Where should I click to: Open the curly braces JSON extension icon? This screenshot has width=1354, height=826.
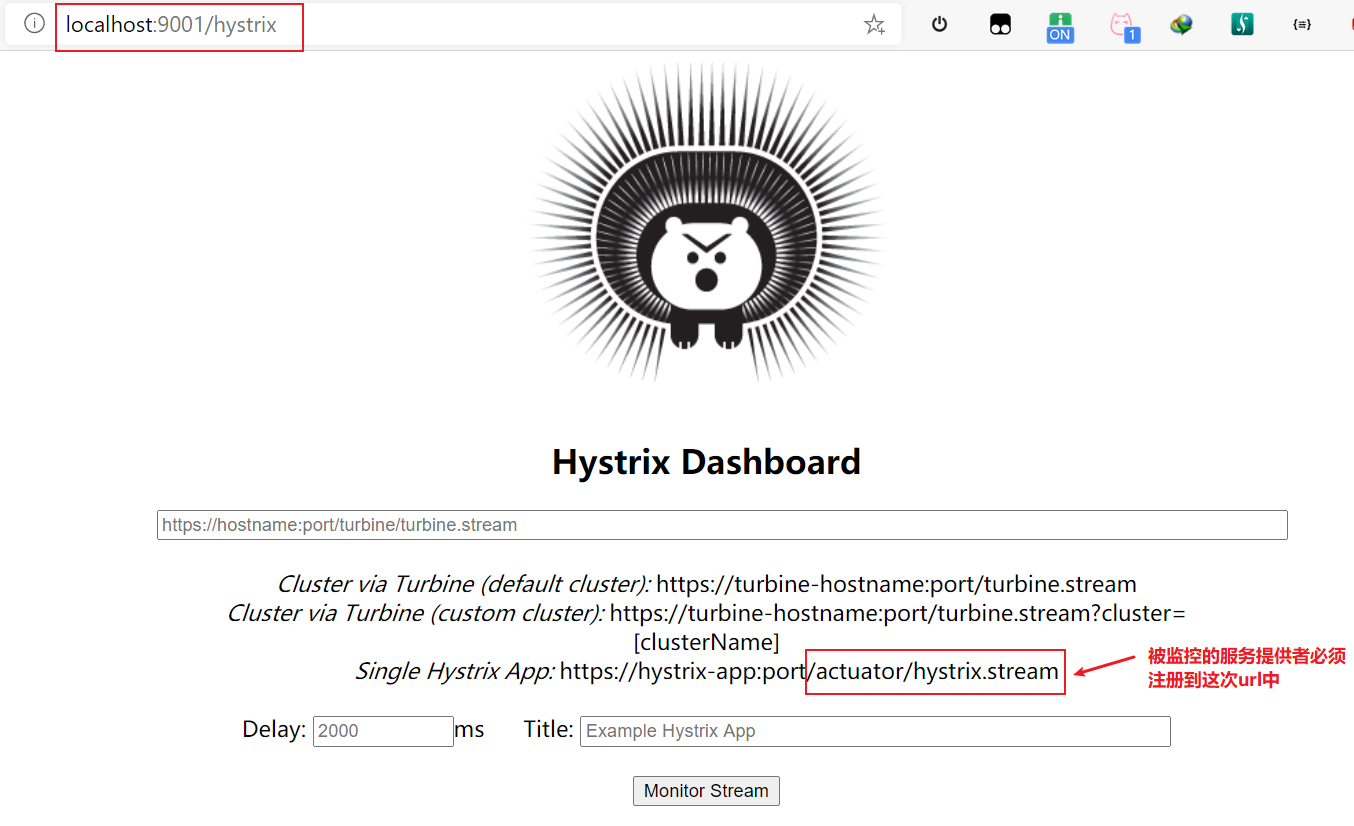click(x=1301, y=25)
